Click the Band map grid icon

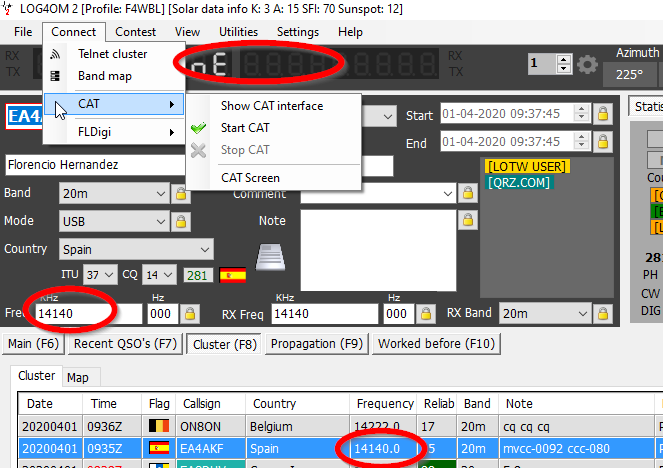55,76
